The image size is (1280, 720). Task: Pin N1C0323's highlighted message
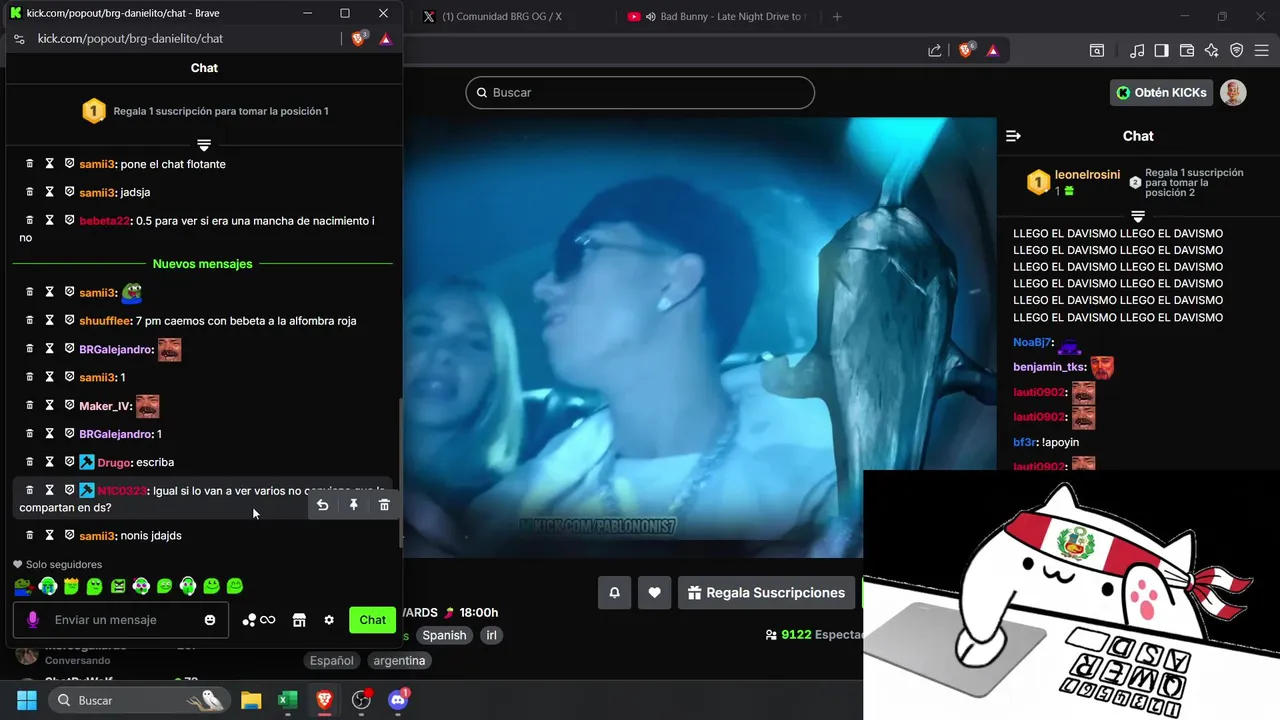(354, 505)
